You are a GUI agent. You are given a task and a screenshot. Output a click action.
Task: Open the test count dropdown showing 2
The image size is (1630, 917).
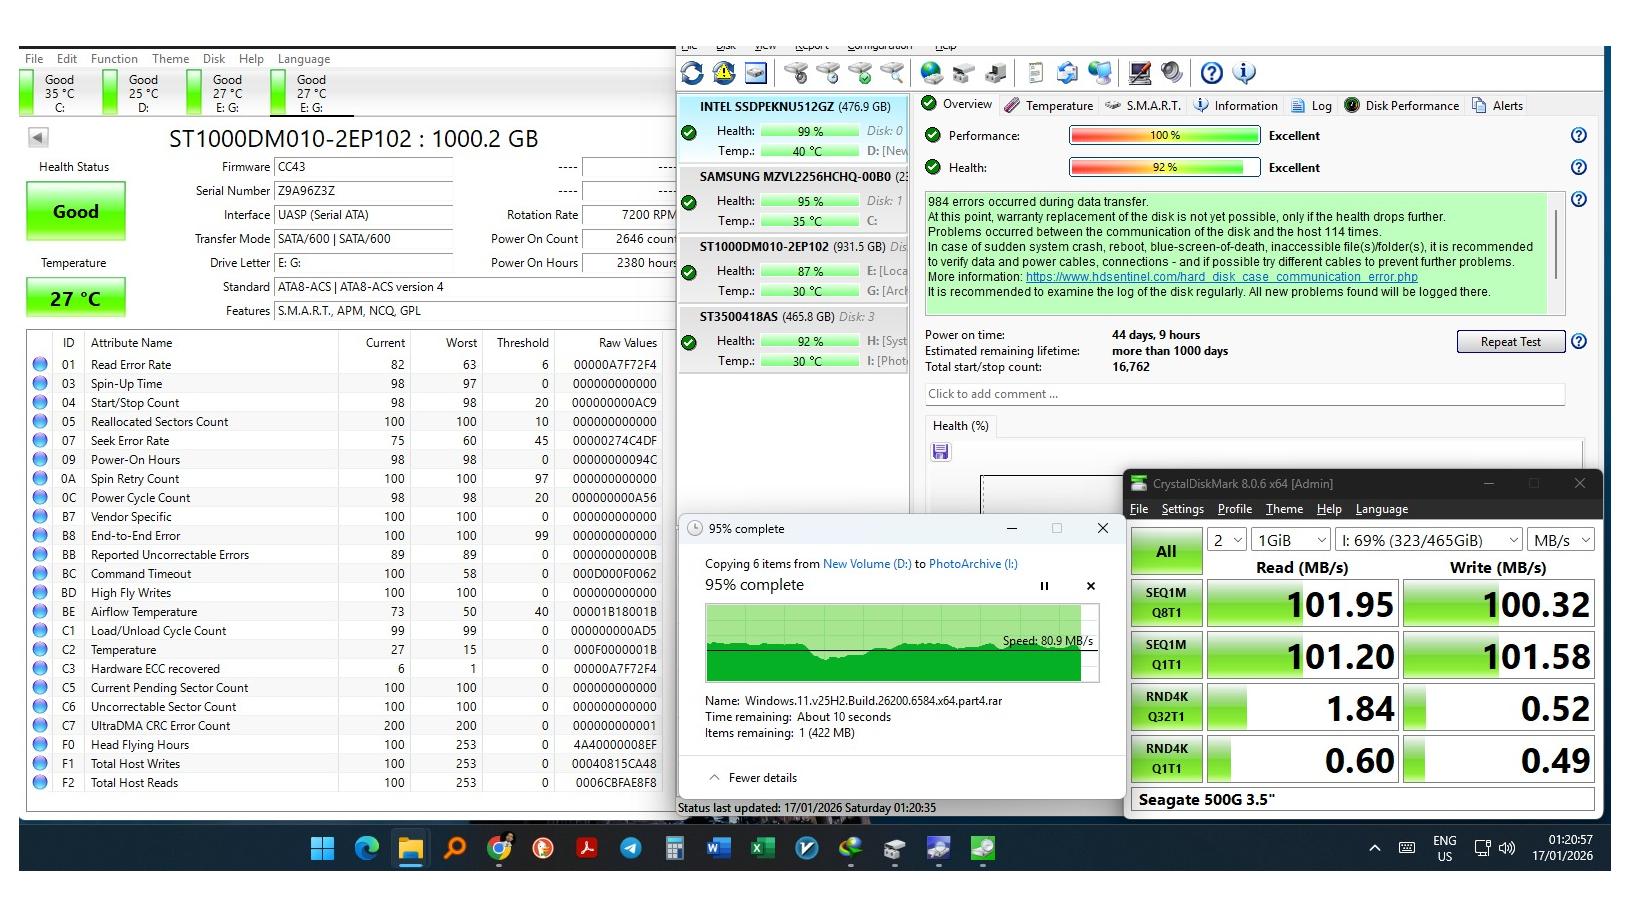point(1227,540)
